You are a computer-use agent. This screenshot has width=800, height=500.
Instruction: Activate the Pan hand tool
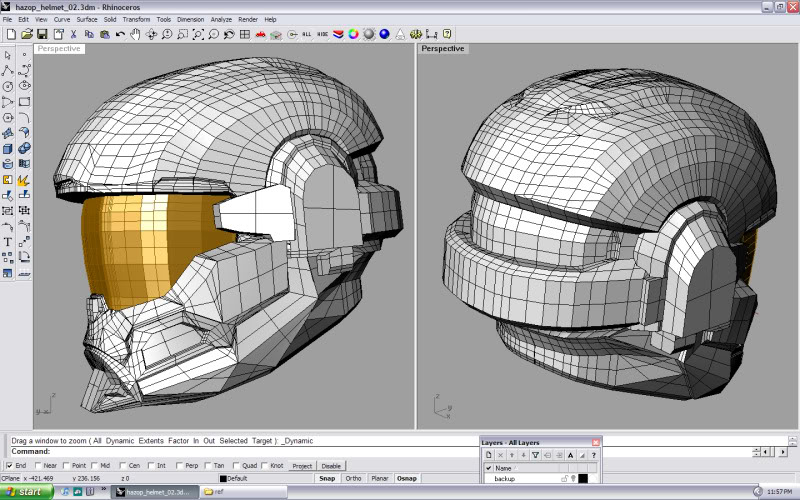tap(135, 34)
